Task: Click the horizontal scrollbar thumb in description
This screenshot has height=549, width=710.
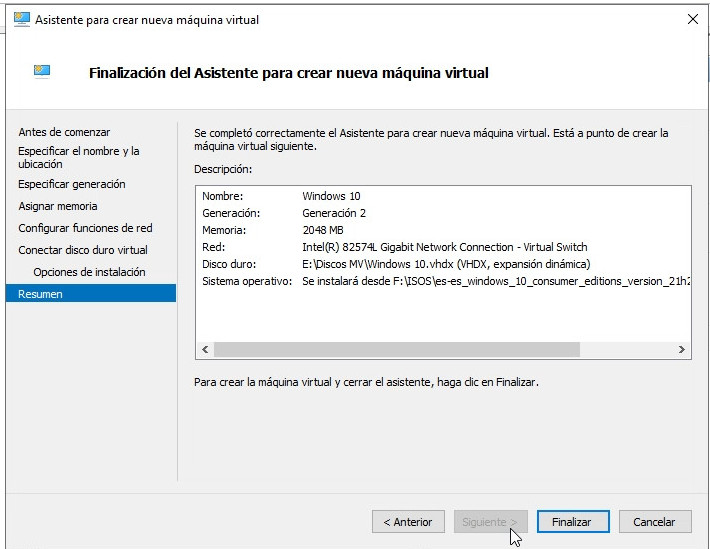Action: 396,350
